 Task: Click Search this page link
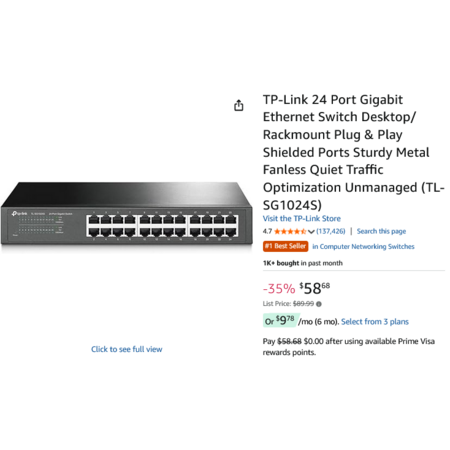[x=381, y=231]
